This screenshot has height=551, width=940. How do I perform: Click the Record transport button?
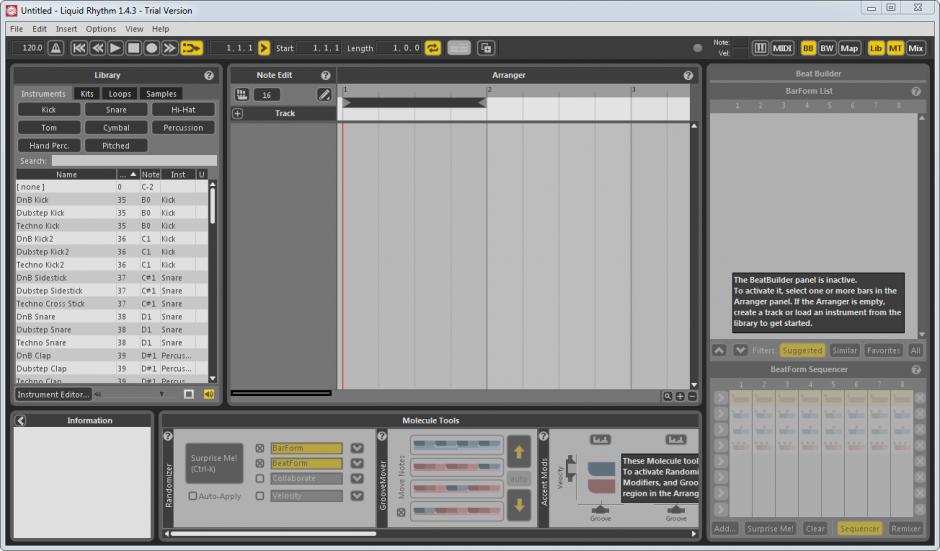[152, 48]
